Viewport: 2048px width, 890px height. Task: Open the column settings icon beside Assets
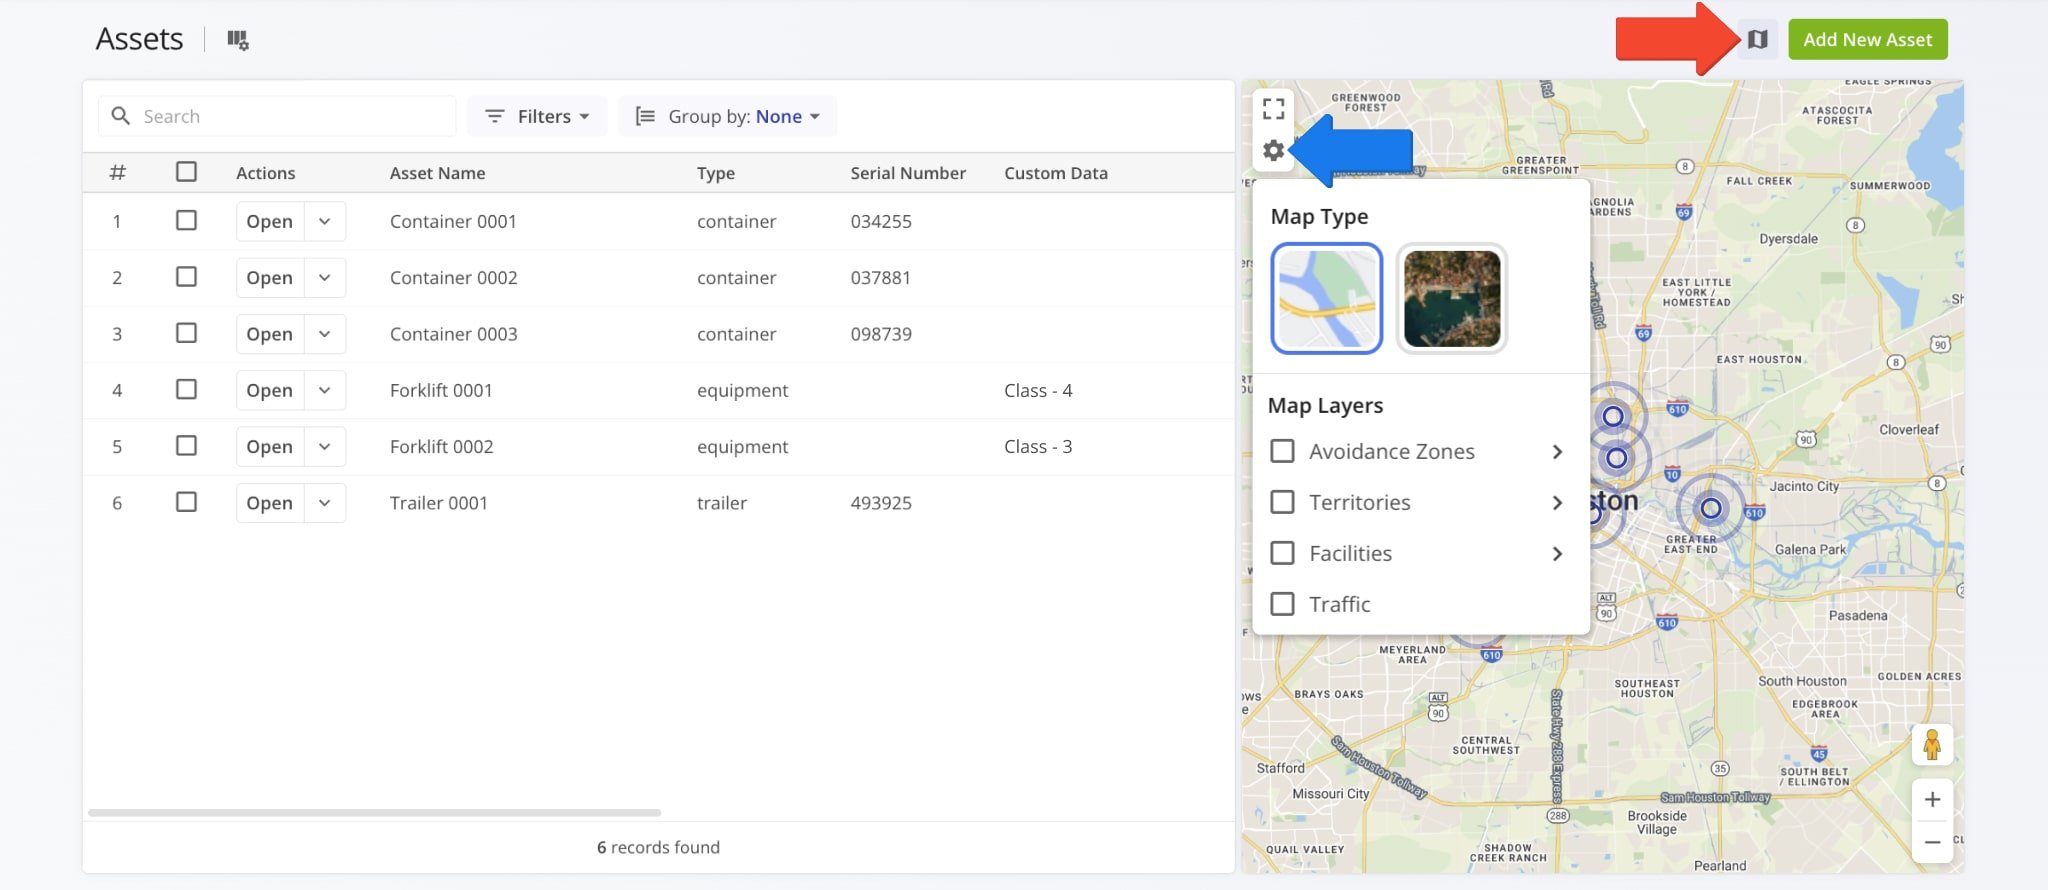click(237, 40)
